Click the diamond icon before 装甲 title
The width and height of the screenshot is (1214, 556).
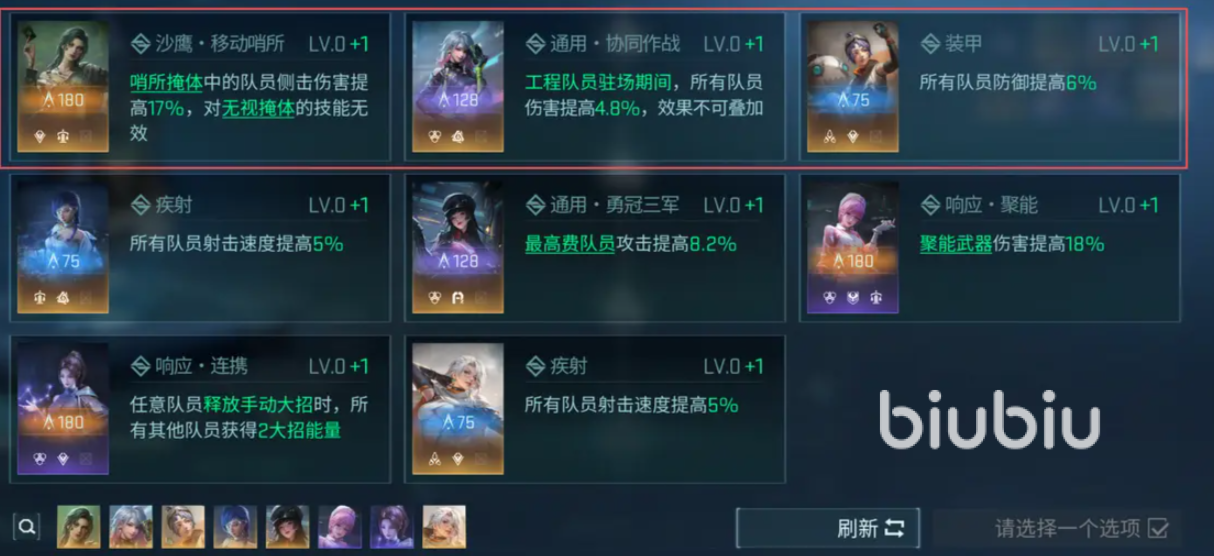(930, 44)
